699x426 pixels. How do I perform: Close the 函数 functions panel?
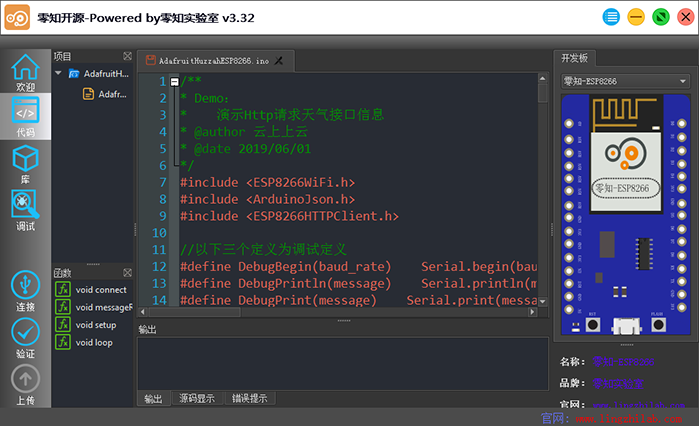tap(127, 273)
